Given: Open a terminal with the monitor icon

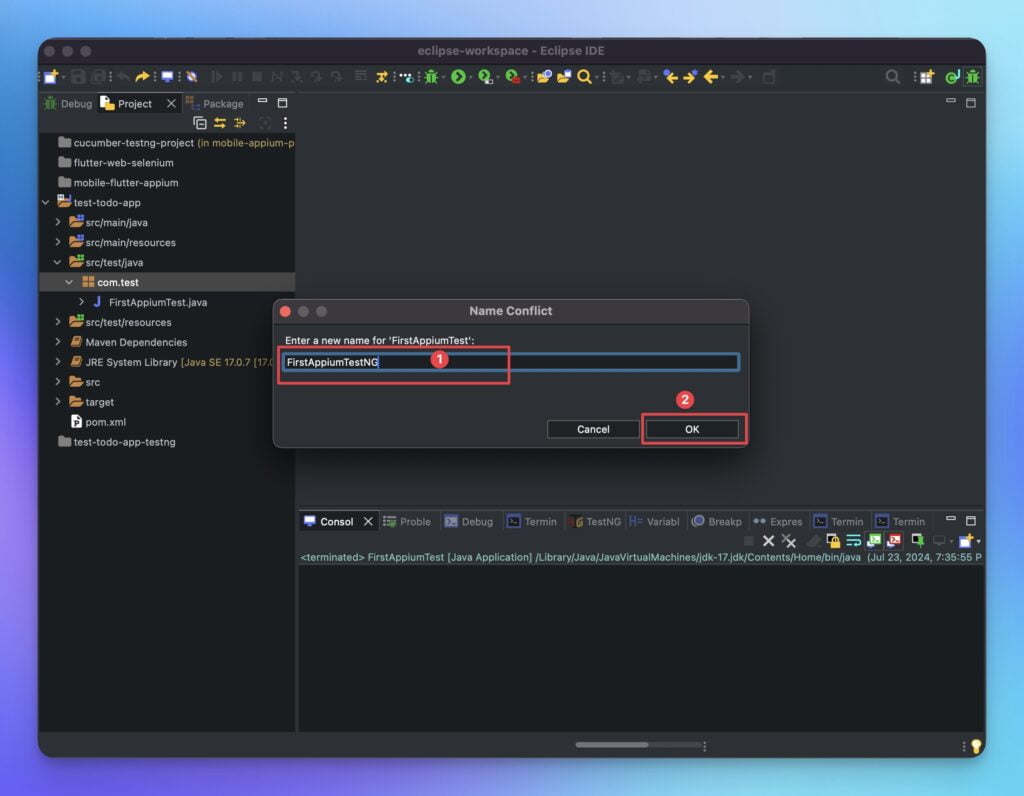Looking at the screenshot, I should tap(167, 77).
